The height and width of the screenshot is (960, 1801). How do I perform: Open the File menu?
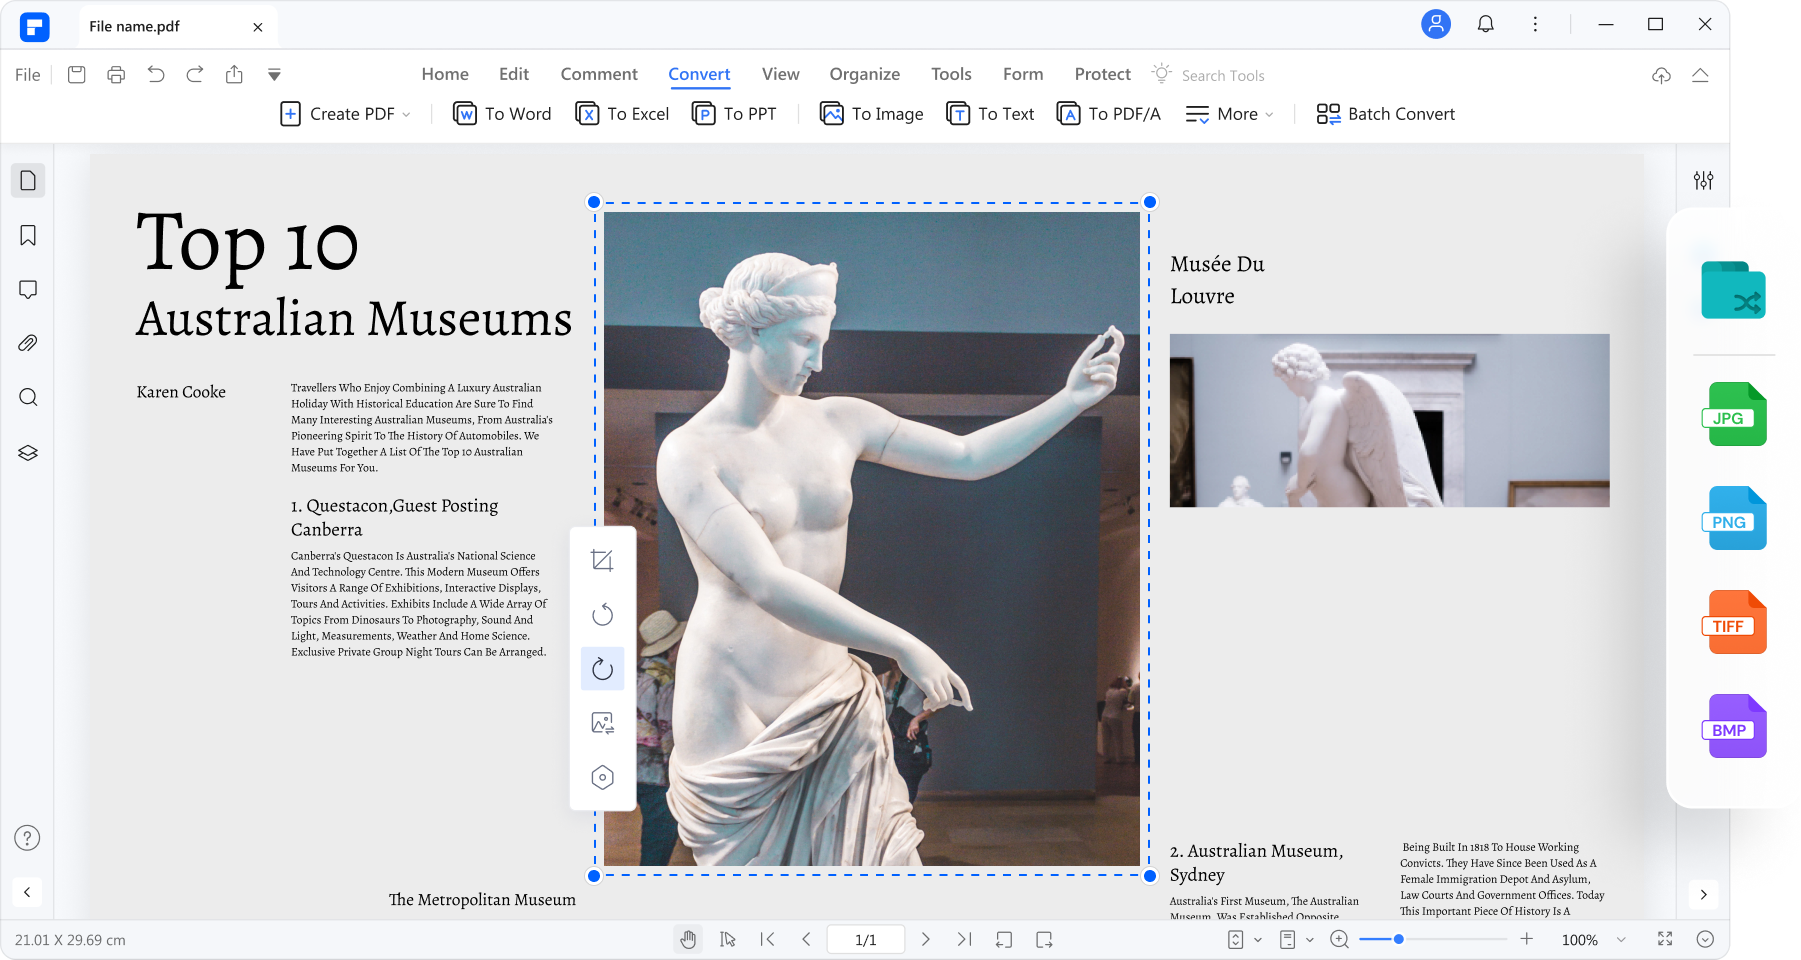coord(28,74)
